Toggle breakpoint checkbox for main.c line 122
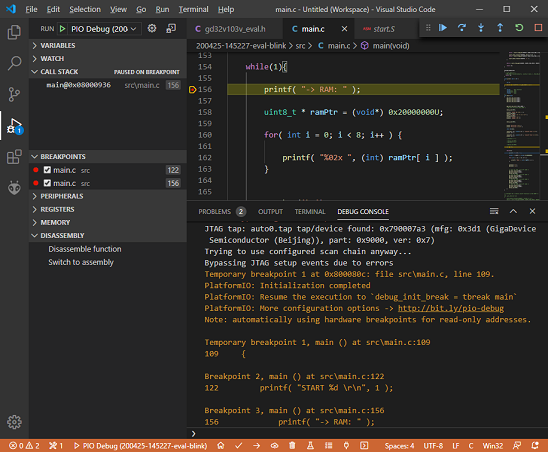This screenshot has height=452, width=548. point(47,170)
